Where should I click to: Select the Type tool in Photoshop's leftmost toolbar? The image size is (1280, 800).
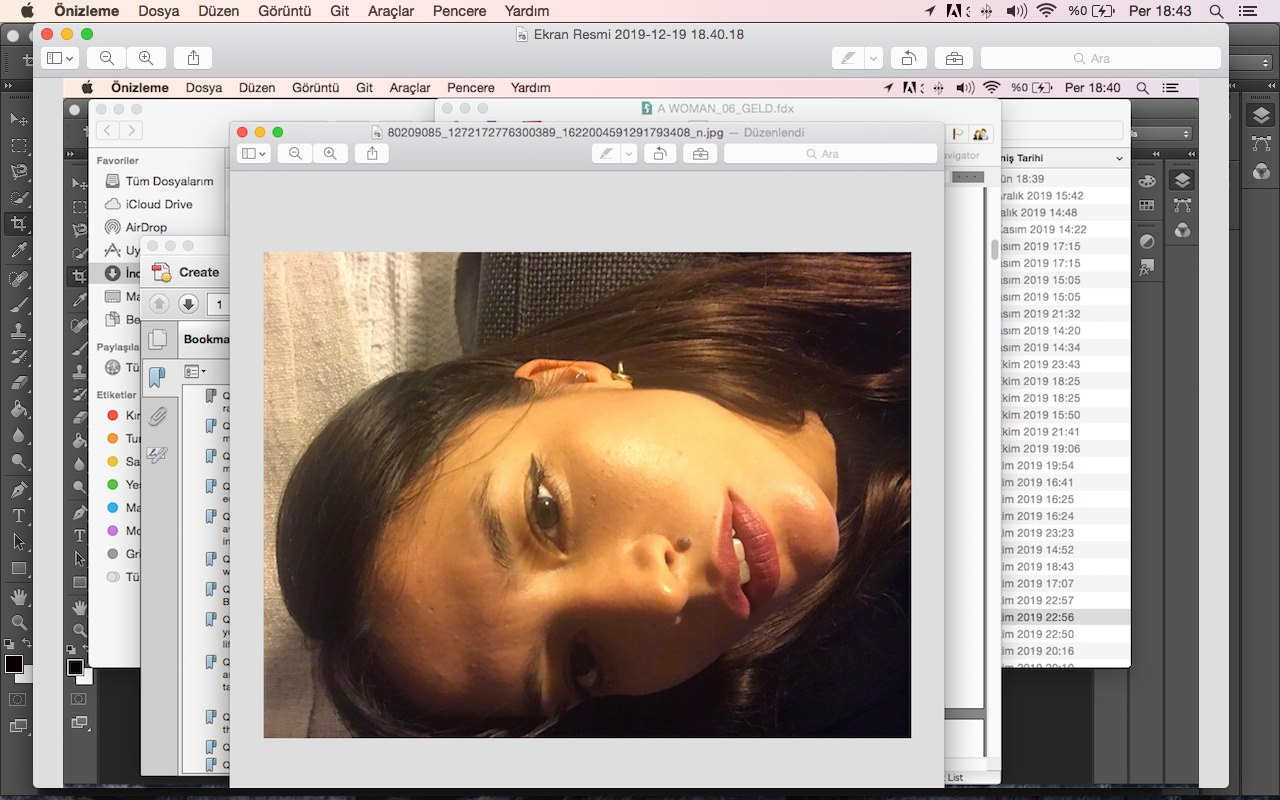(x=18, y=516)
